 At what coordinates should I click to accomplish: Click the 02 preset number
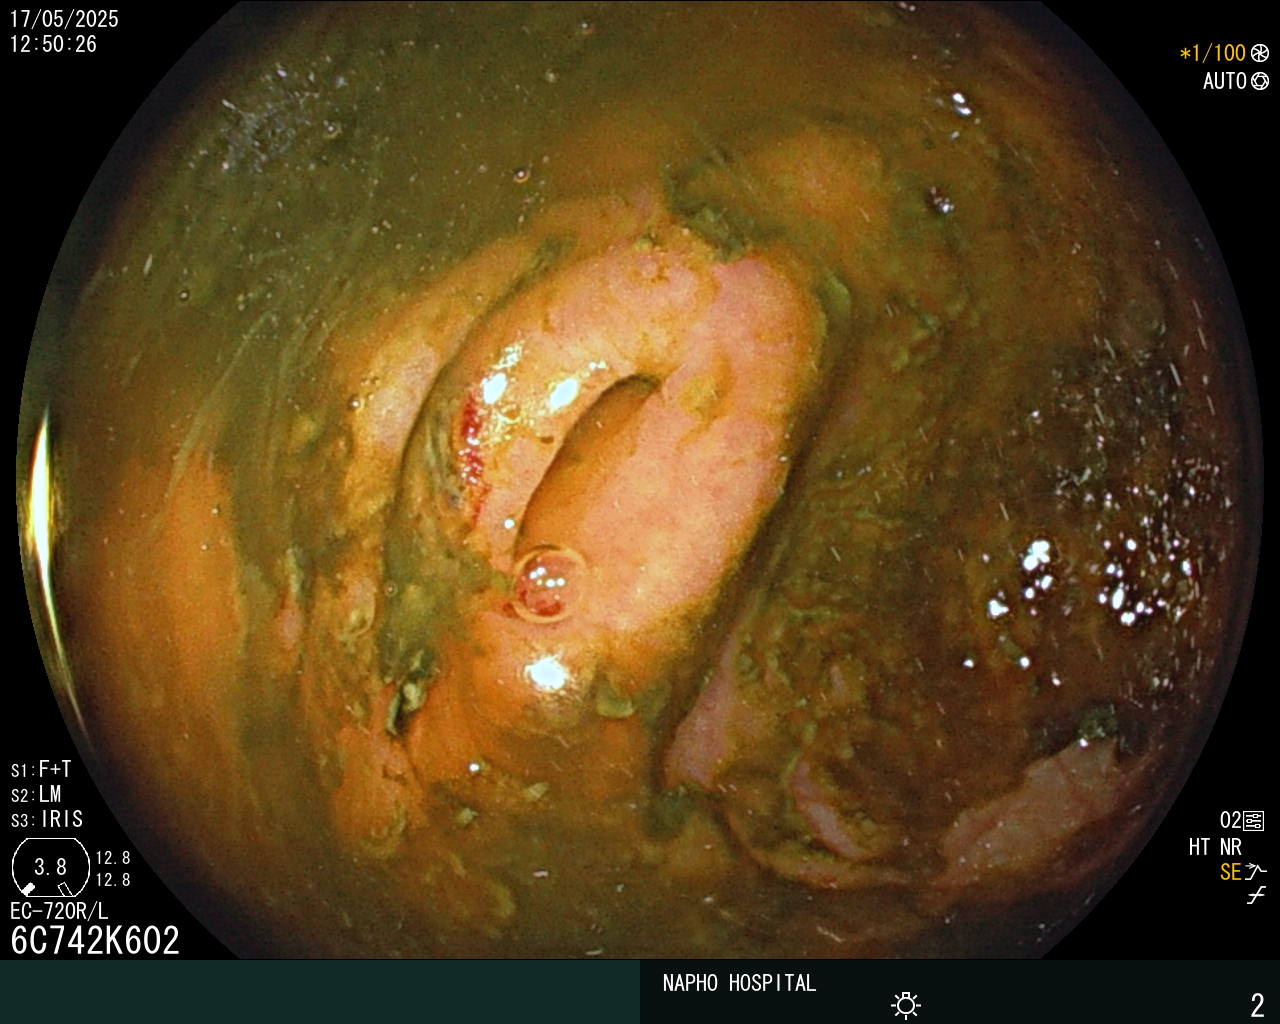(x=1230, y=821)
